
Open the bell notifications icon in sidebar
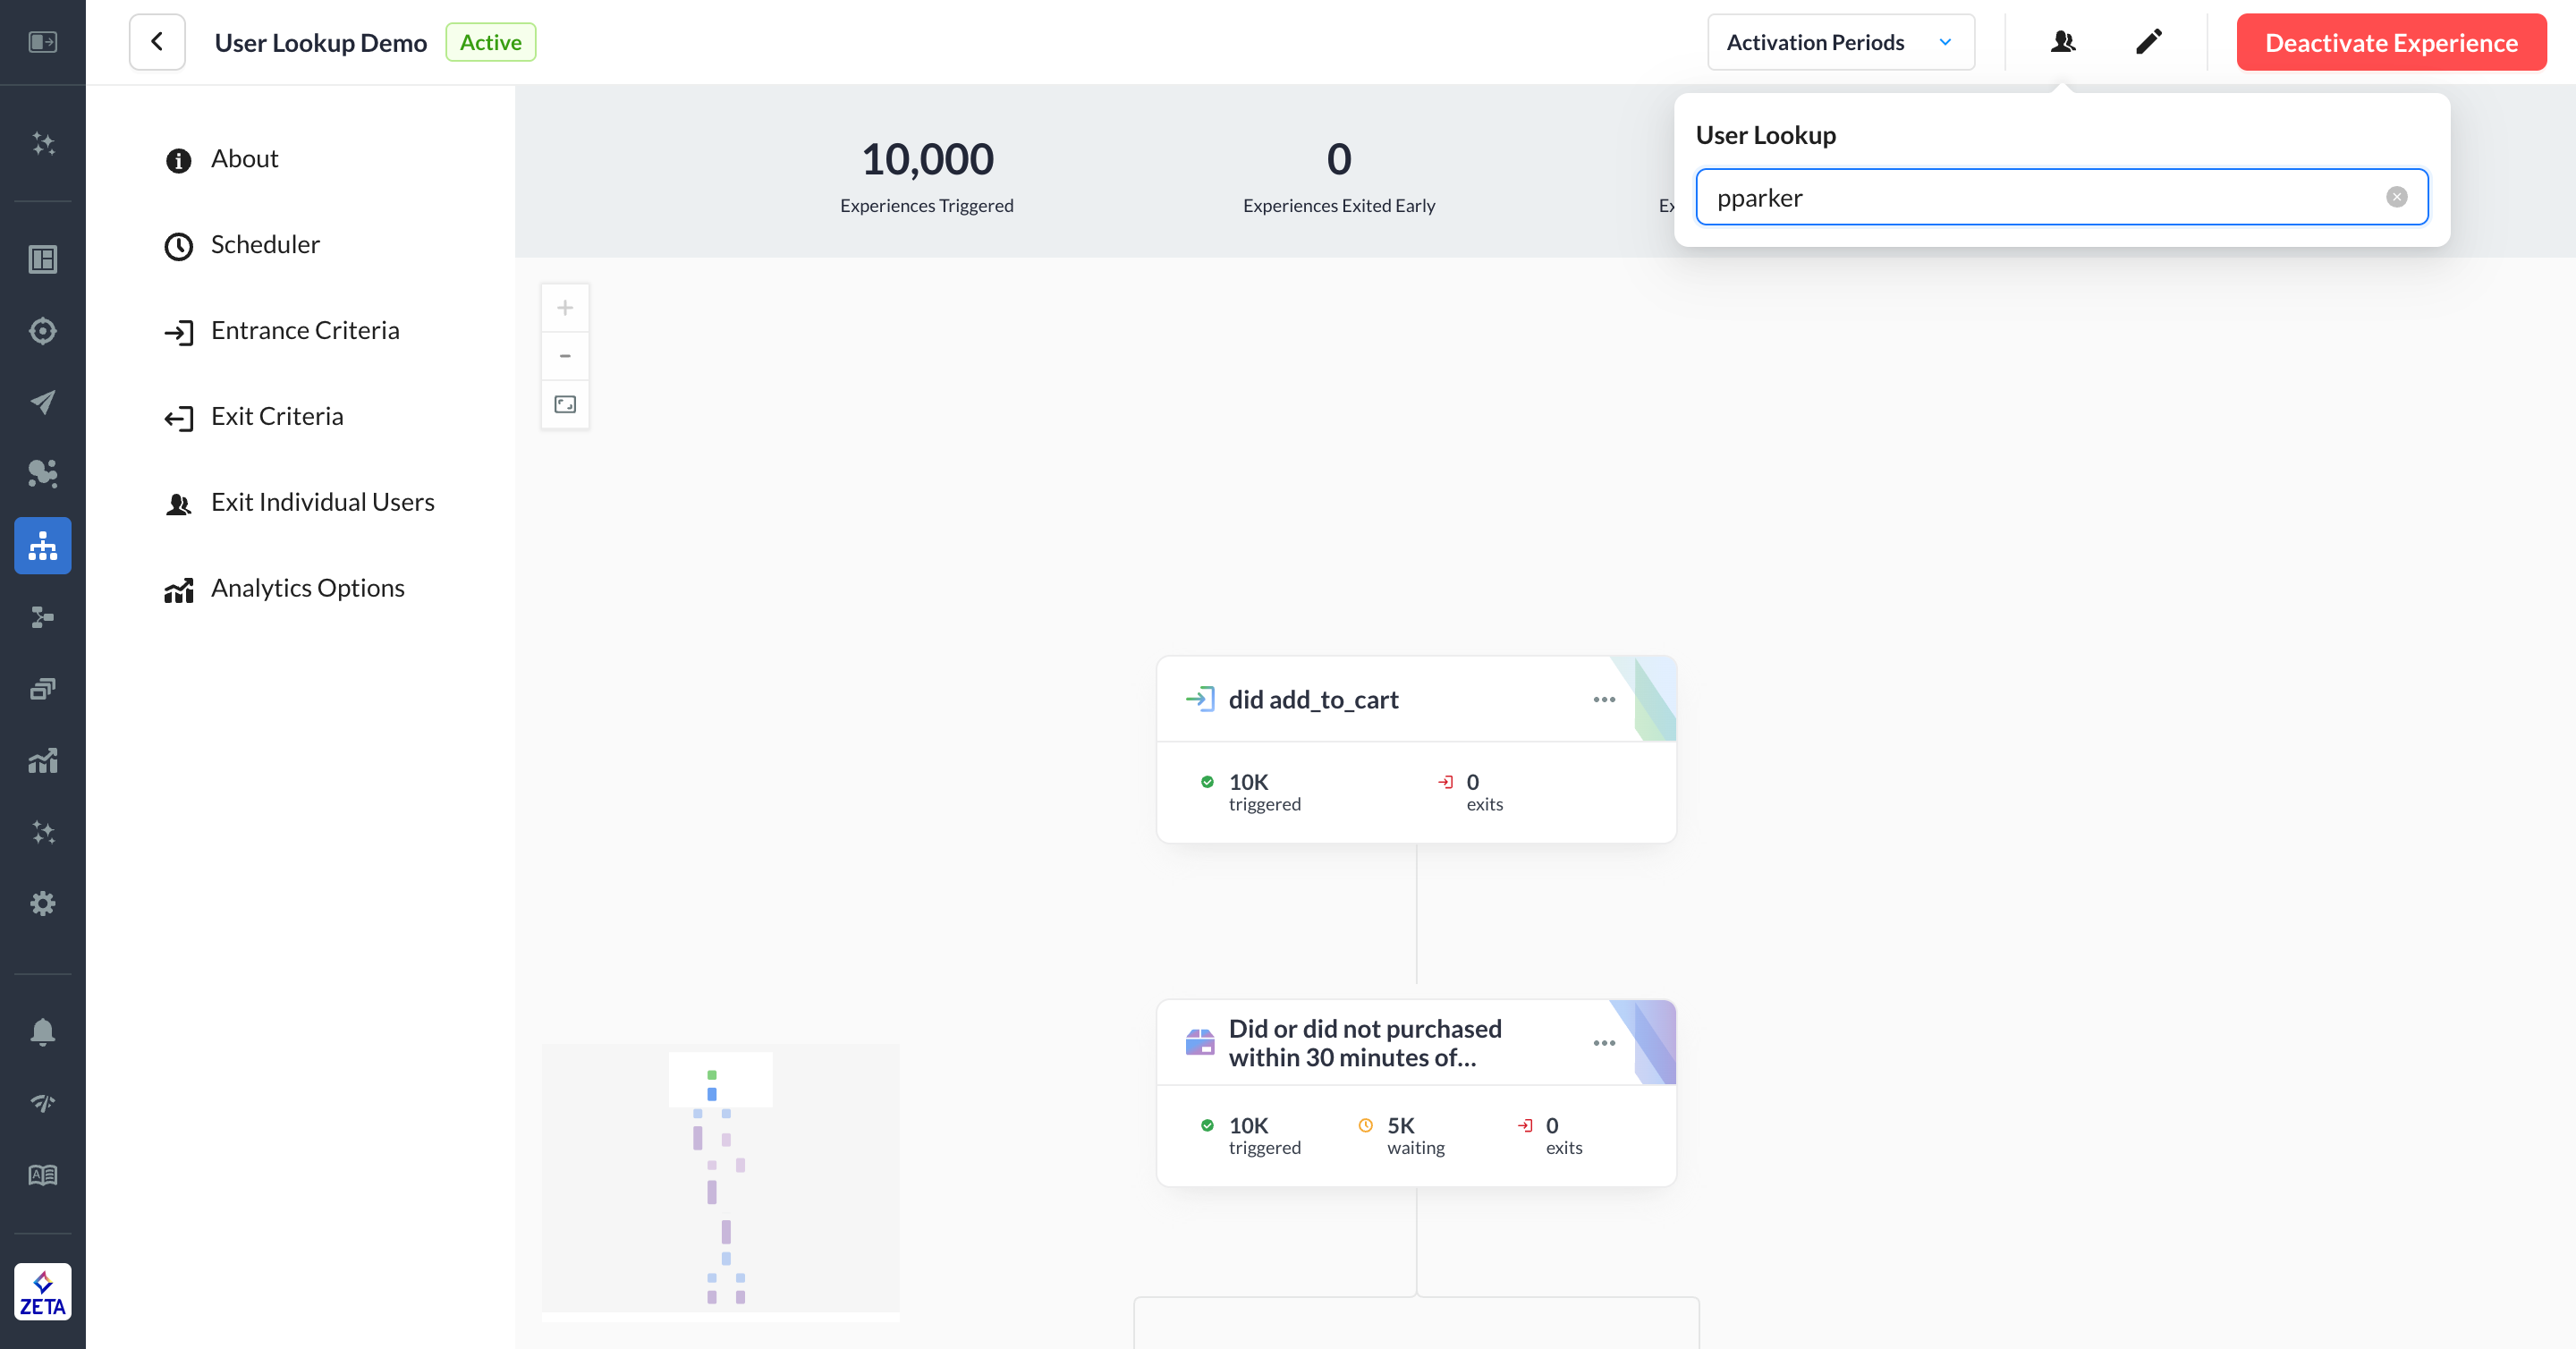[43, 1031]
